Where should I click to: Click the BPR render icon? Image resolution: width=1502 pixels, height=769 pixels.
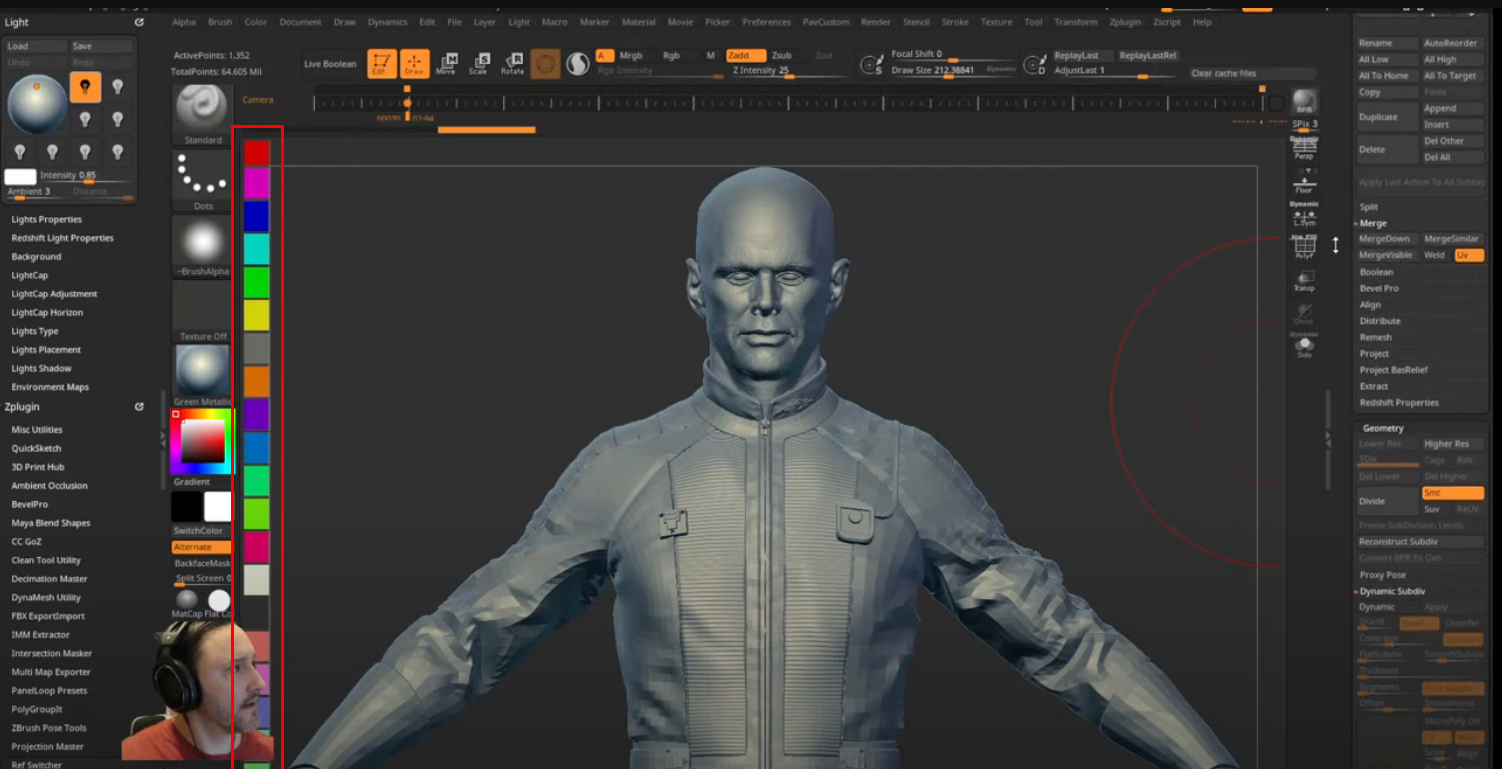pos(1304,101)
